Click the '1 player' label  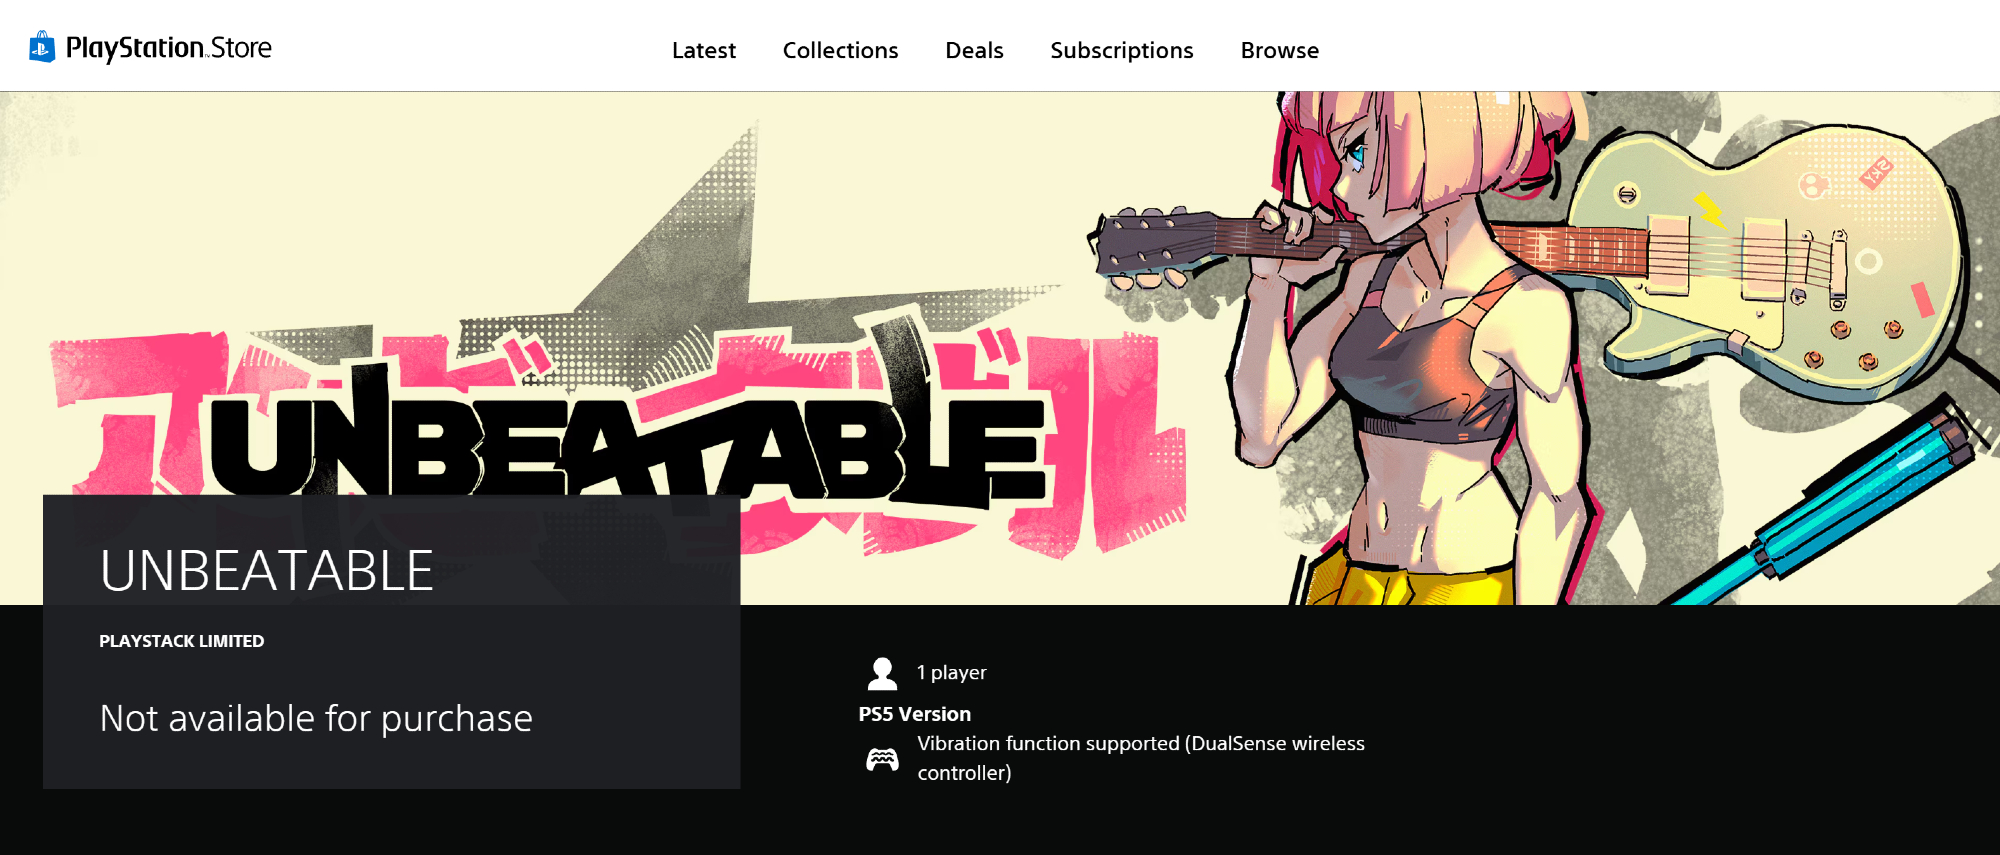pos(951,673)
